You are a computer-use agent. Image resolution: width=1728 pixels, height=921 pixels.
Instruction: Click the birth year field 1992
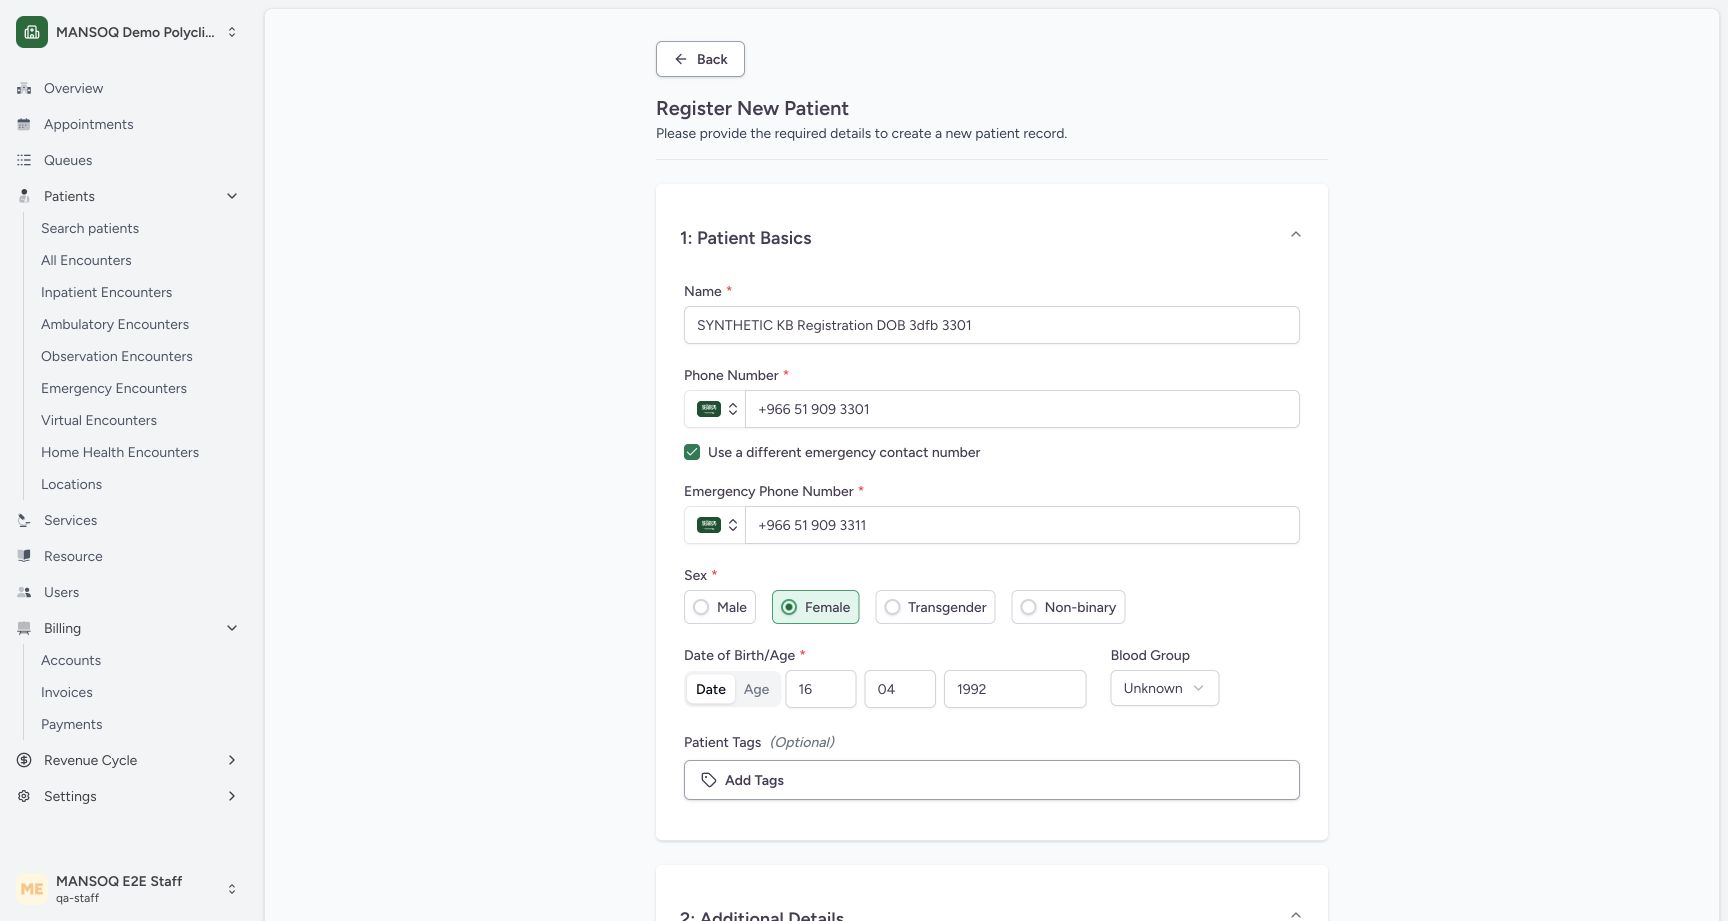pyautogui.click(x=1015, y=689)
